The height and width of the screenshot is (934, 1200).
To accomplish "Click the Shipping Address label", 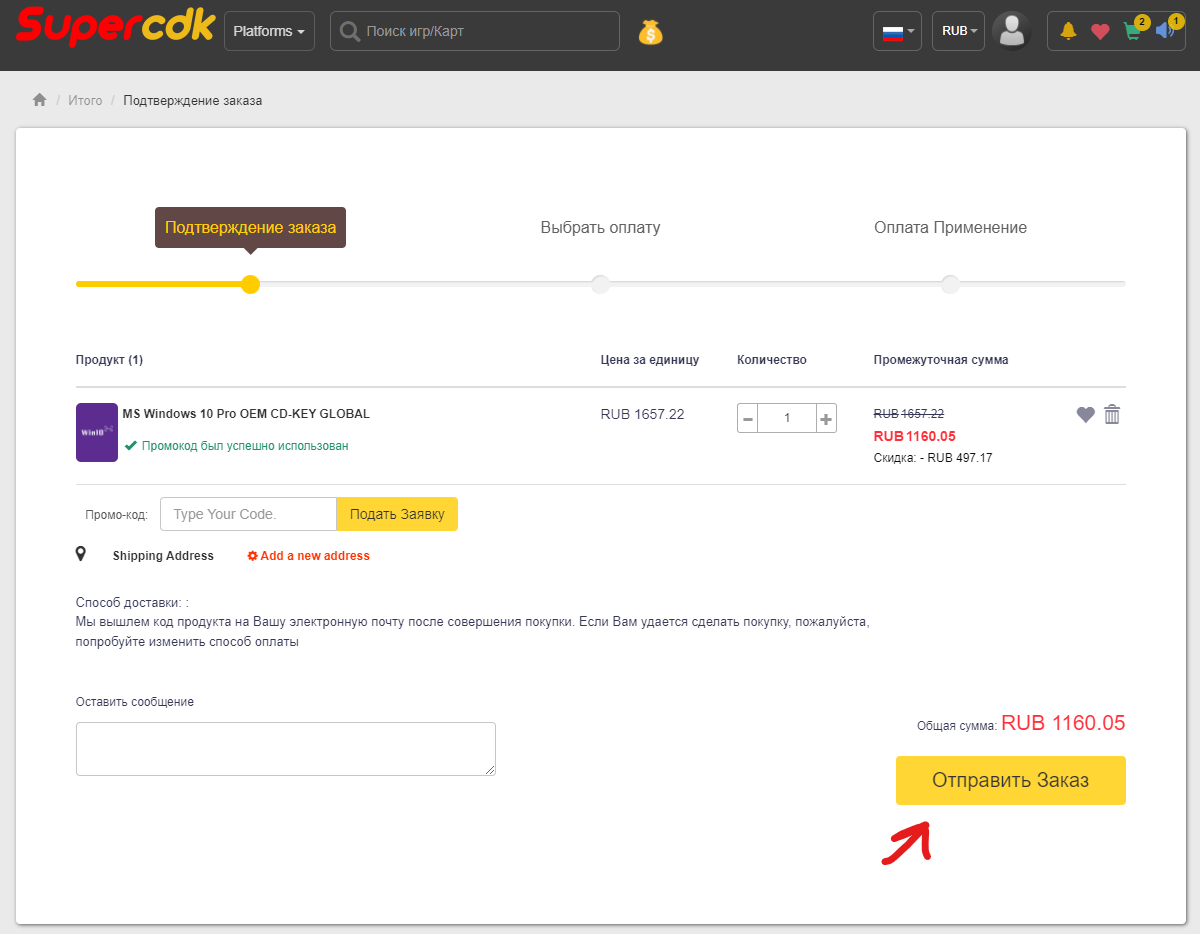I will (x=163, y=556).
